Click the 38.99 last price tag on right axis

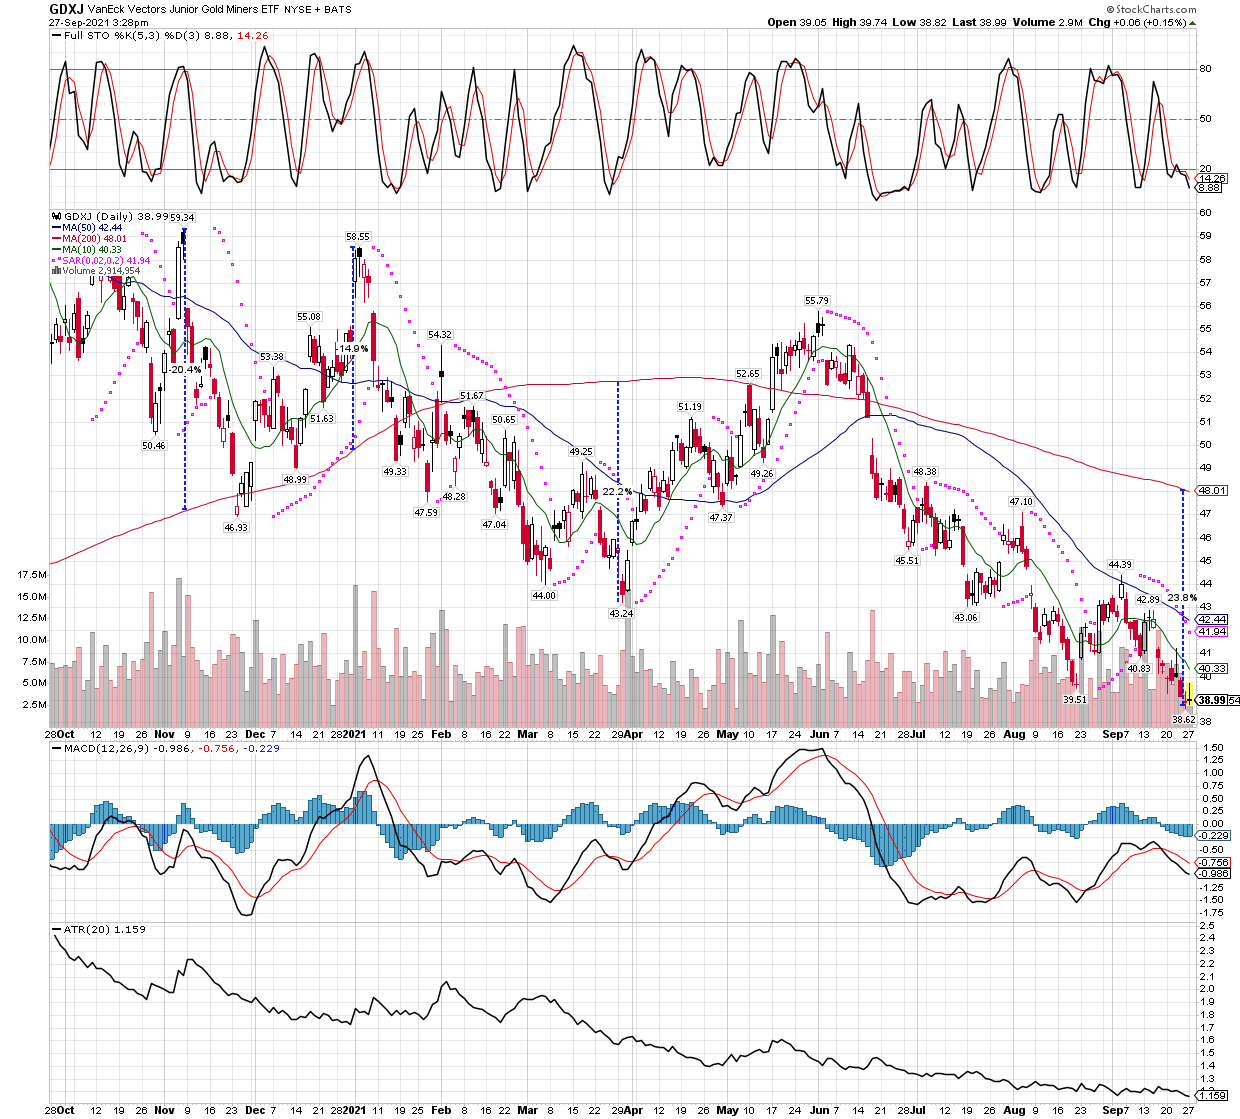click(1212, 700)
